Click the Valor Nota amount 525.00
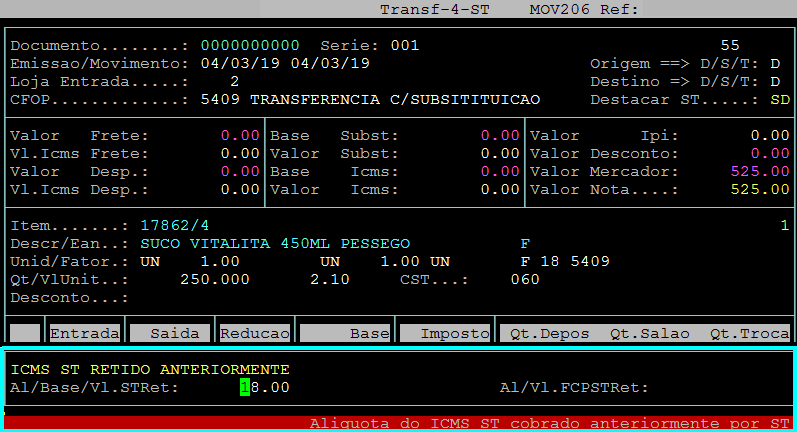 760,189
